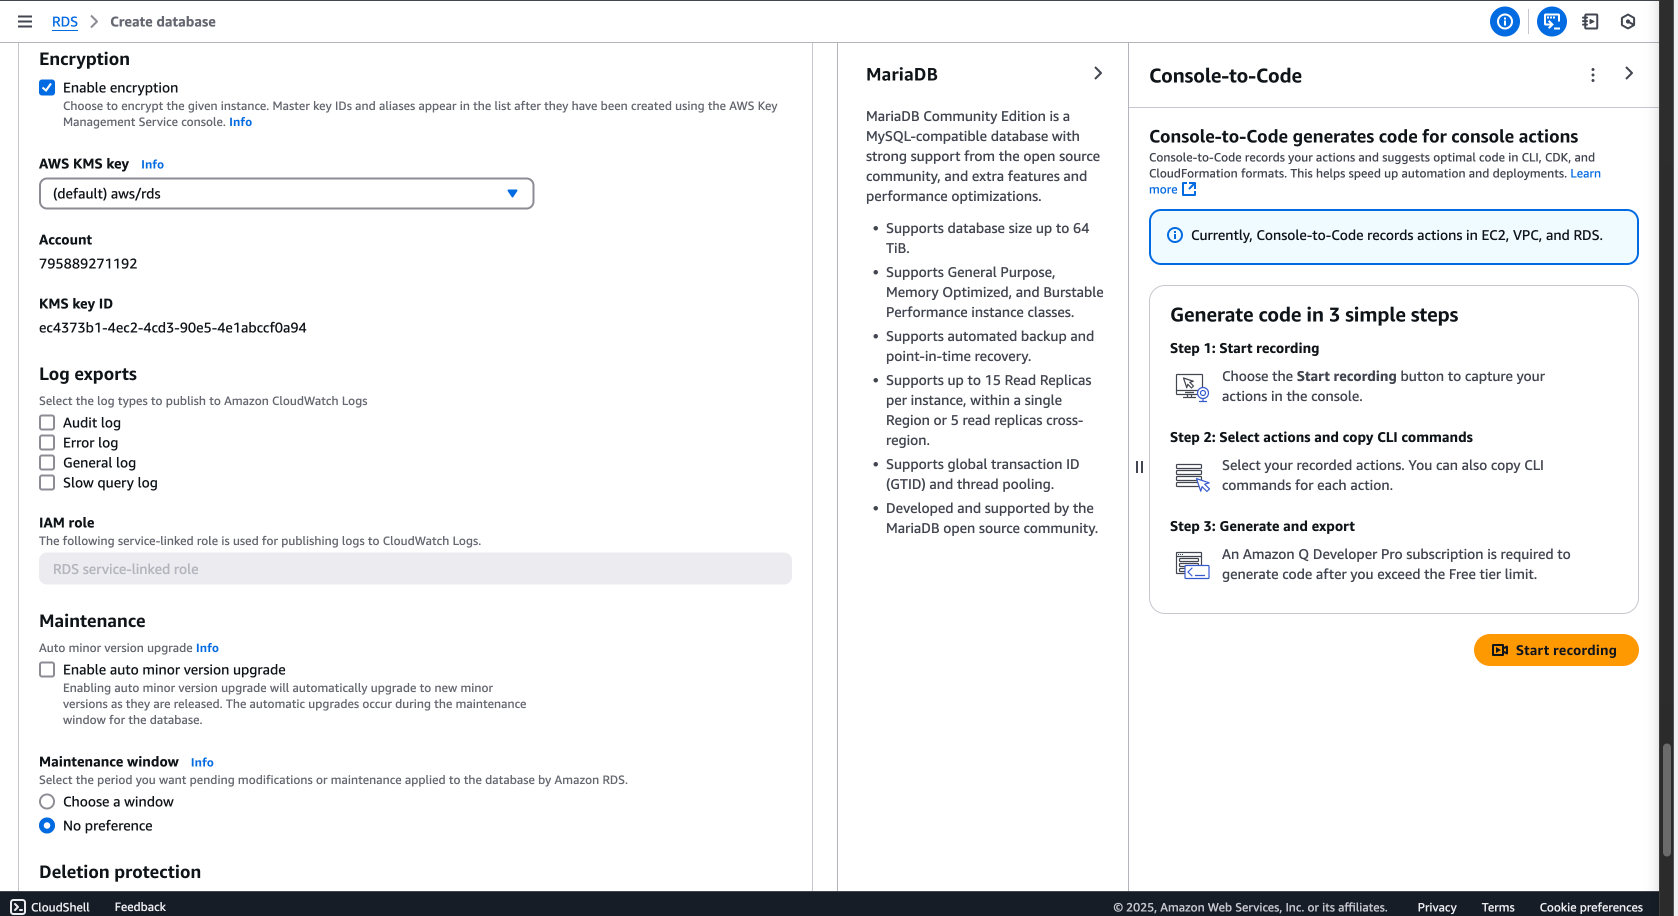Click the panel resize handle icon
1678x916 pixels.
[1139, 467]
